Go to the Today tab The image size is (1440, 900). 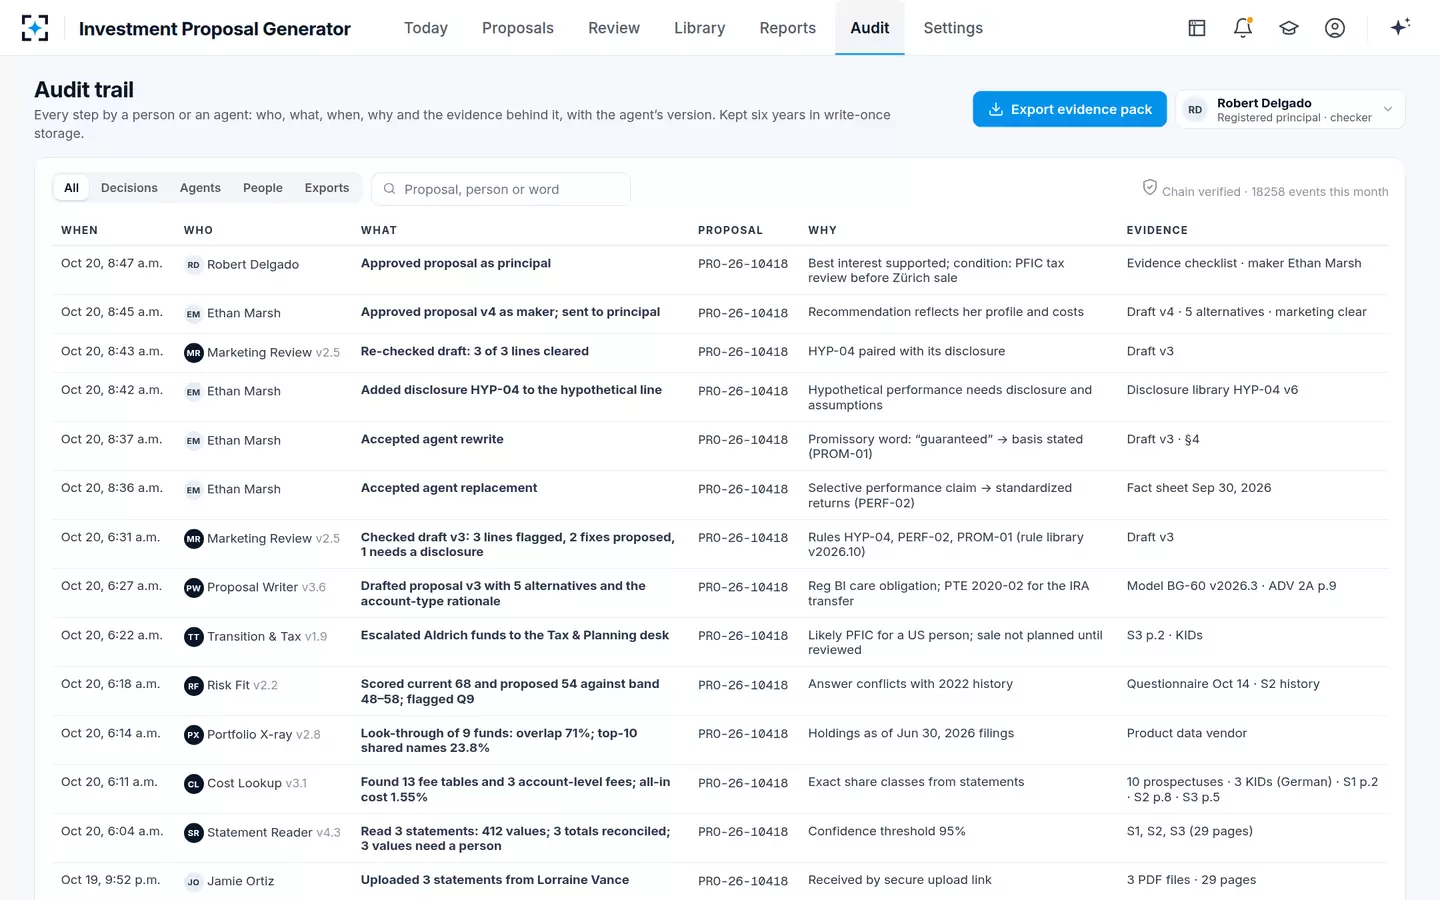426,28
